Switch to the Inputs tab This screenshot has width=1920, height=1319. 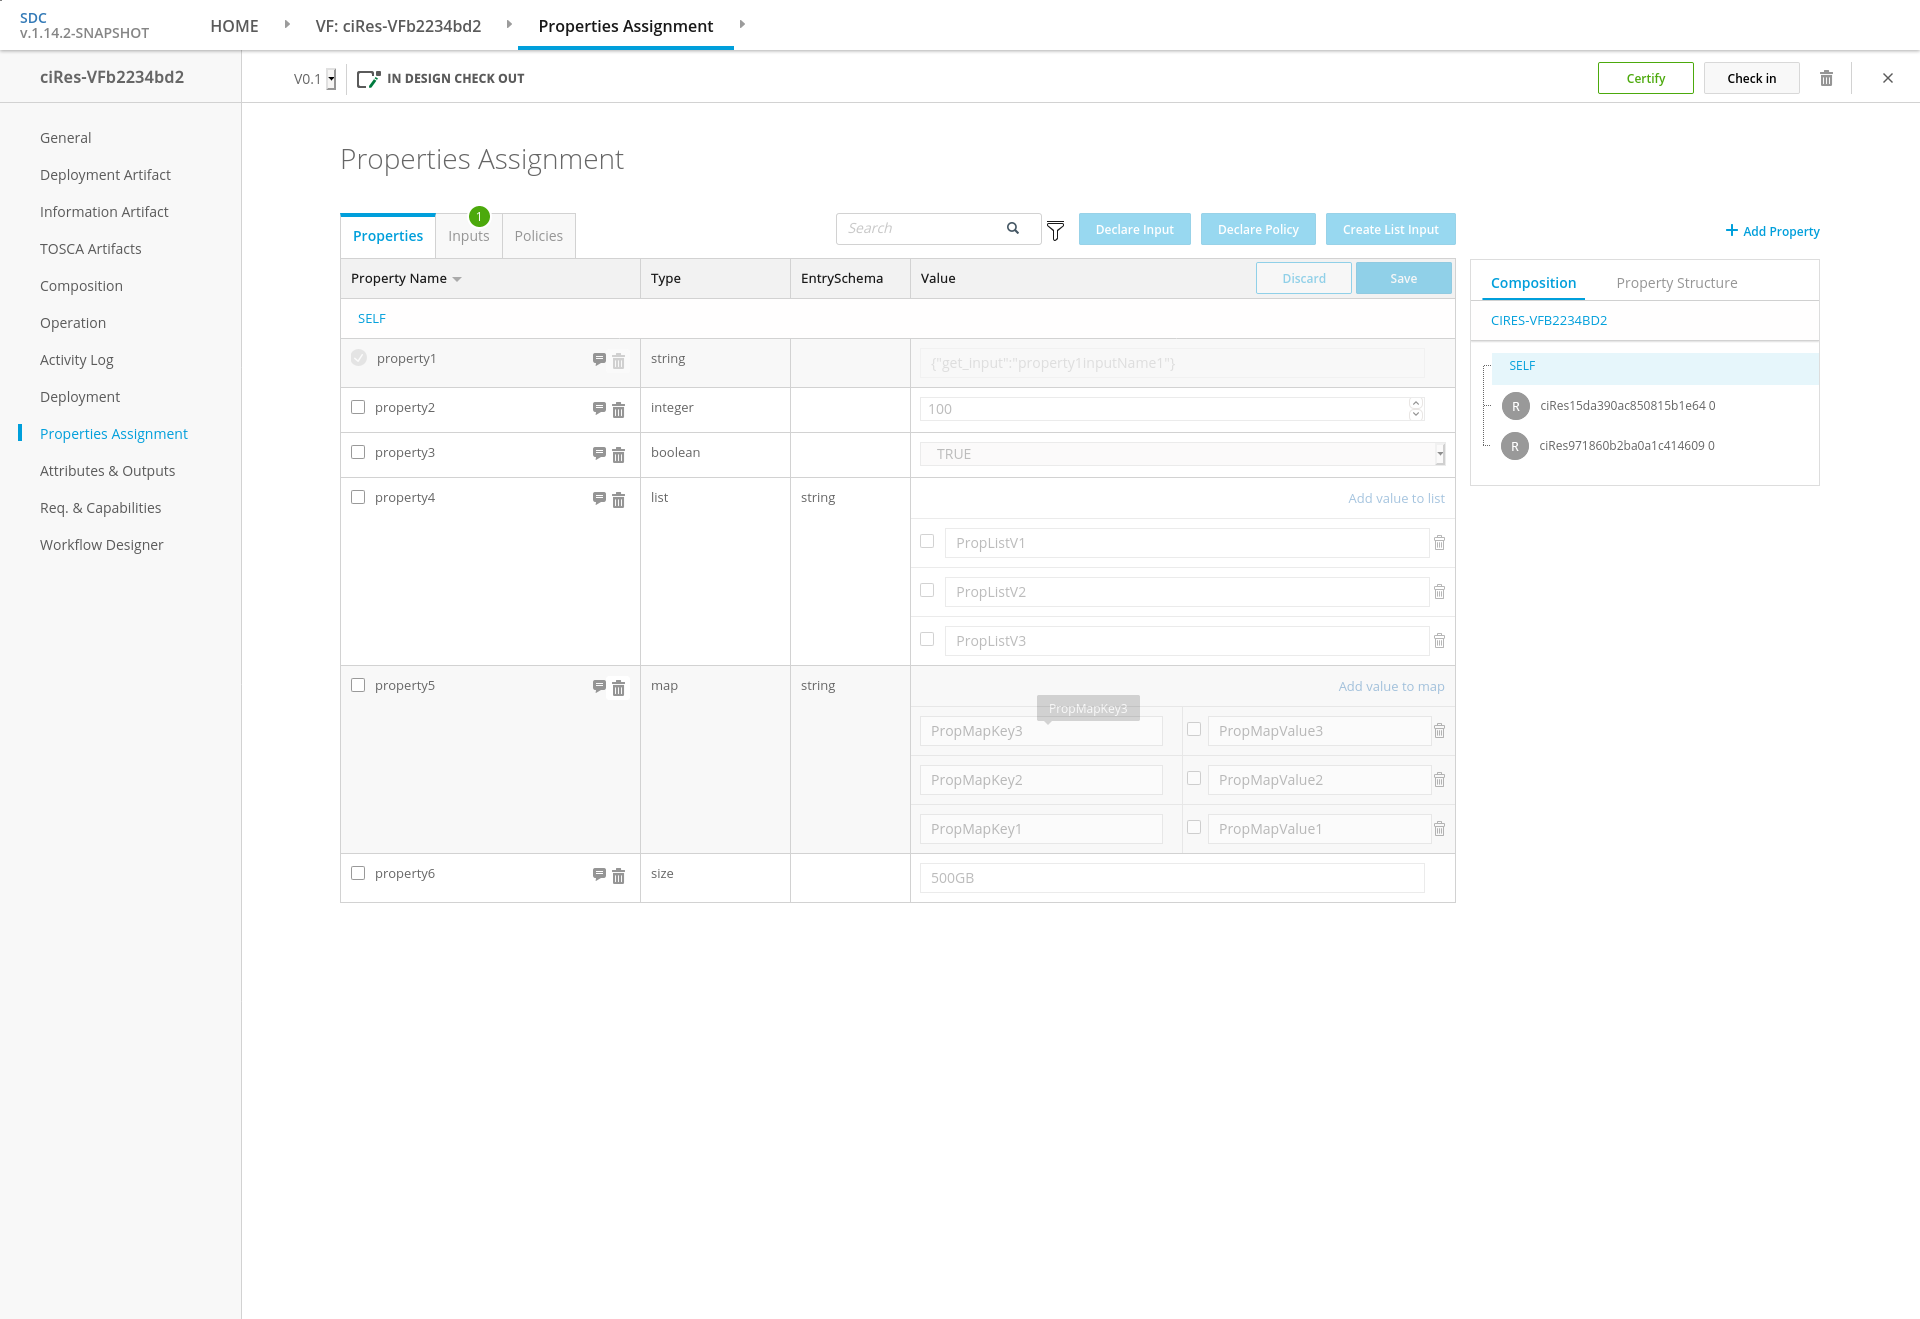click(x=468, y=236)
